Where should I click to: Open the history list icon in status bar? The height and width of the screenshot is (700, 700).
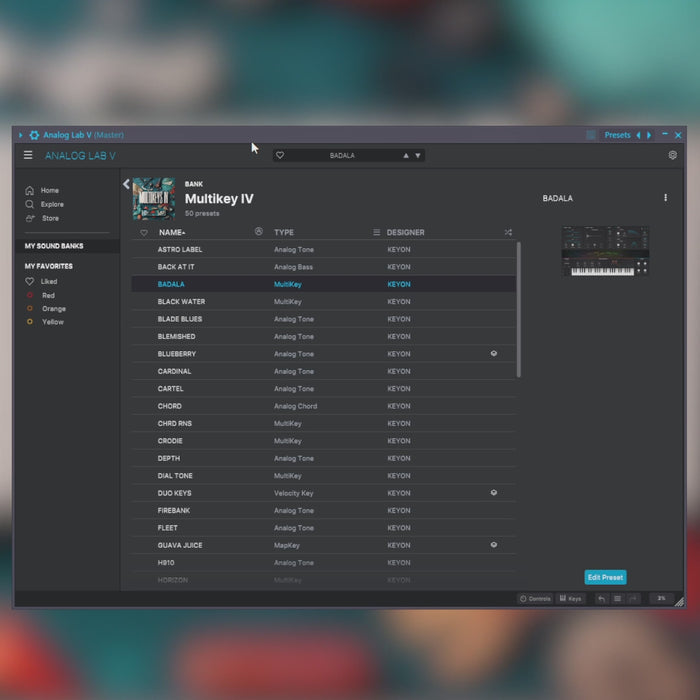[x=617, y=598]
